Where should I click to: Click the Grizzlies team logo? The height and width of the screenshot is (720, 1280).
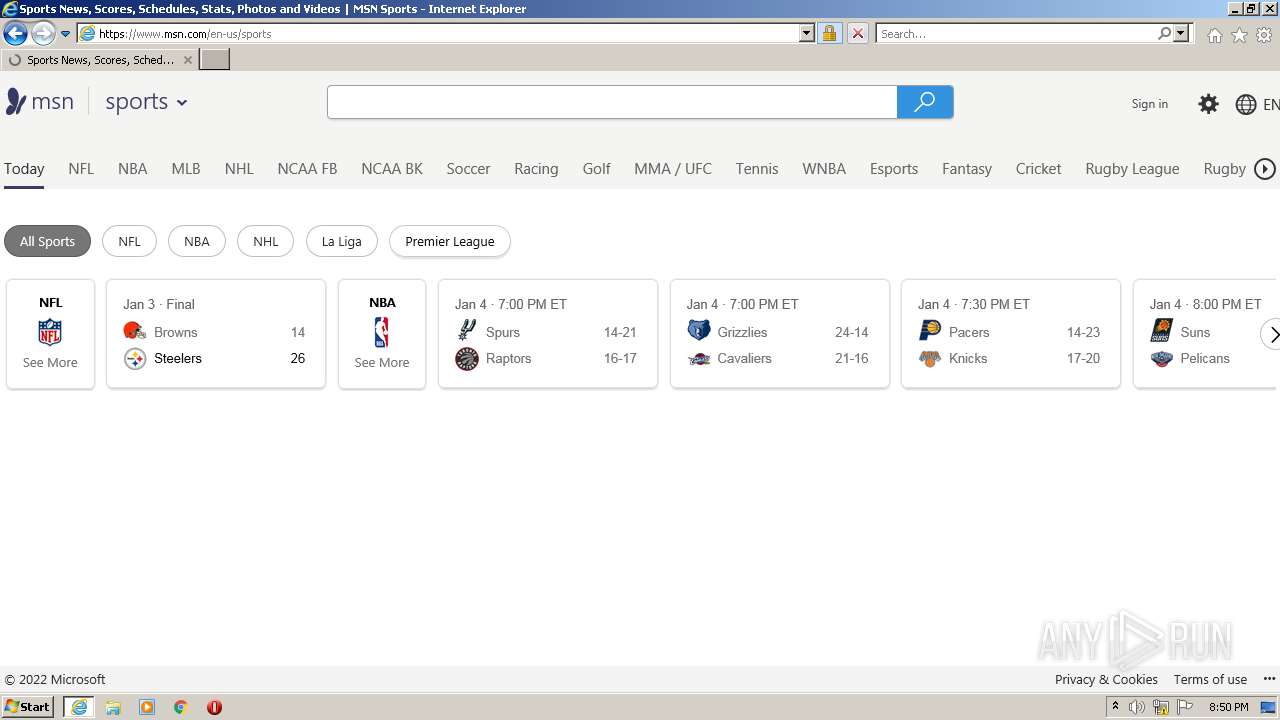click(x=699, y=331)
